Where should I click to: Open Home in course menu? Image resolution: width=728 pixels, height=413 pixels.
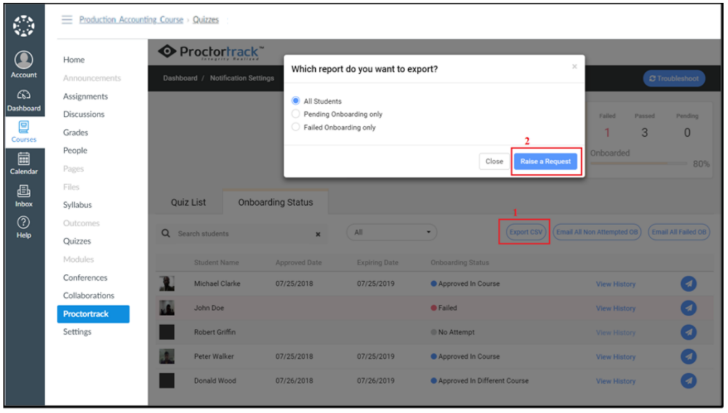[74, 59]
